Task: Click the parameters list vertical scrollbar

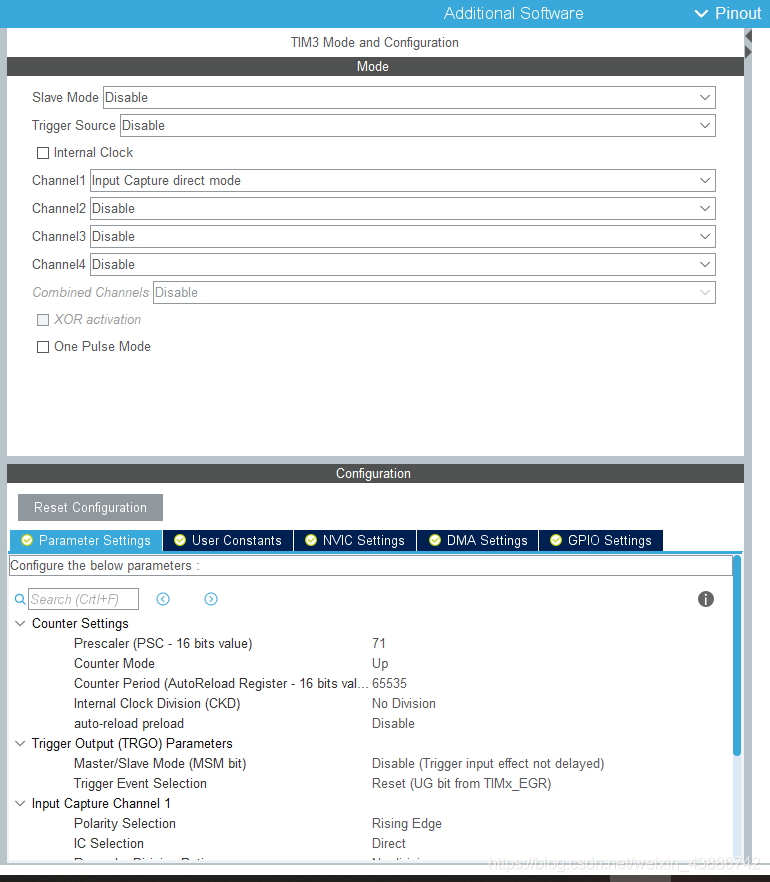Action: click(x=737, y=655)
